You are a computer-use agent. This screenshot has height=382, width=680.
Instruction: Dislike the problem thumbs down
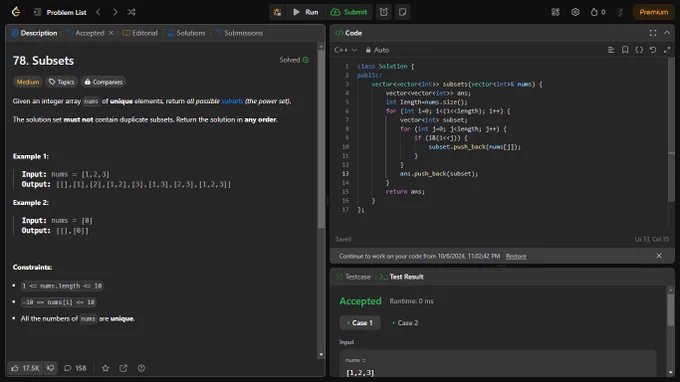[51, 368]
